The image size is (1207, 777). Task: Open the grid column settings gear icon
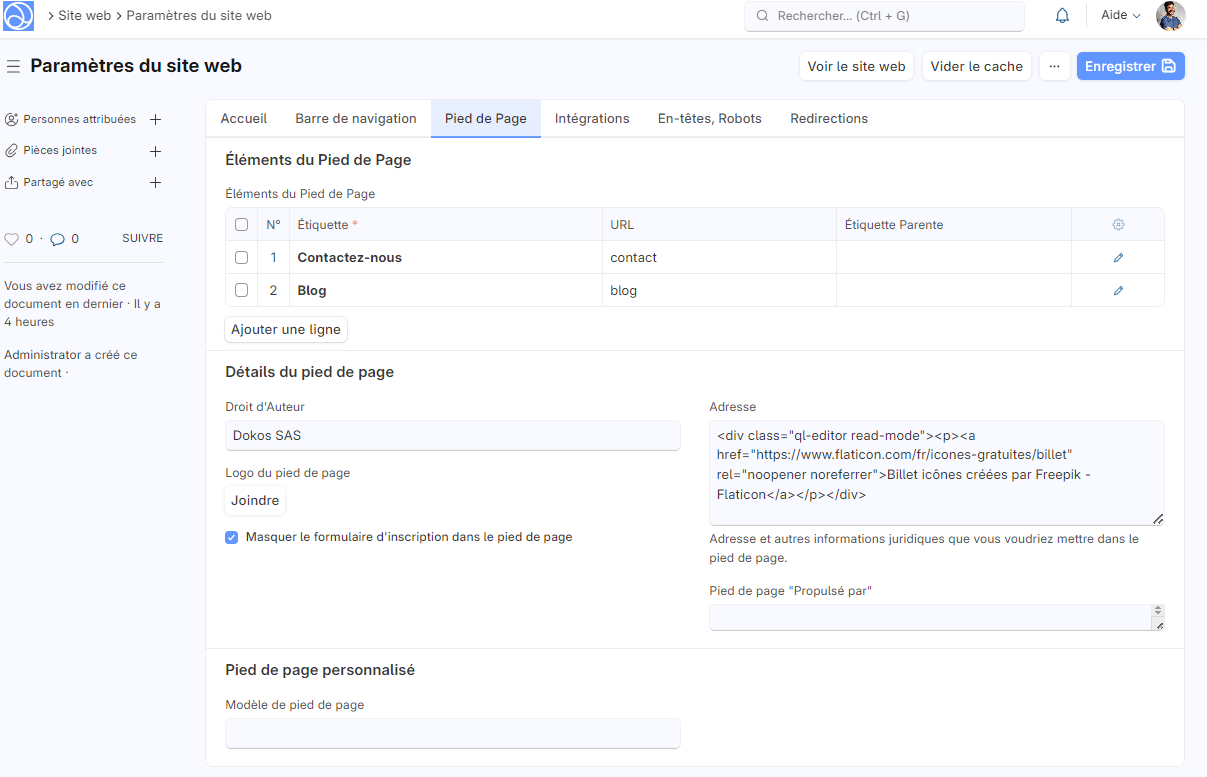(1117, 224)
